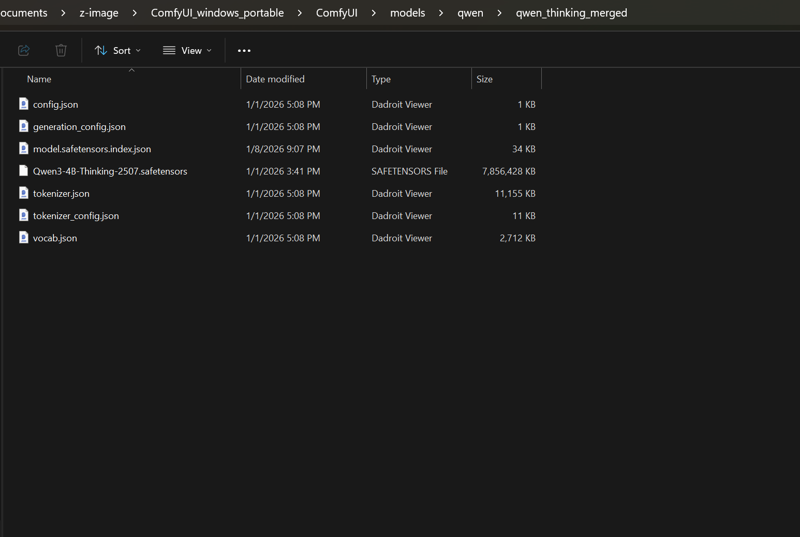Expand the chevron after qwen breadcrumb
Viewport: 800px width, 537px height.
[500, 13]
